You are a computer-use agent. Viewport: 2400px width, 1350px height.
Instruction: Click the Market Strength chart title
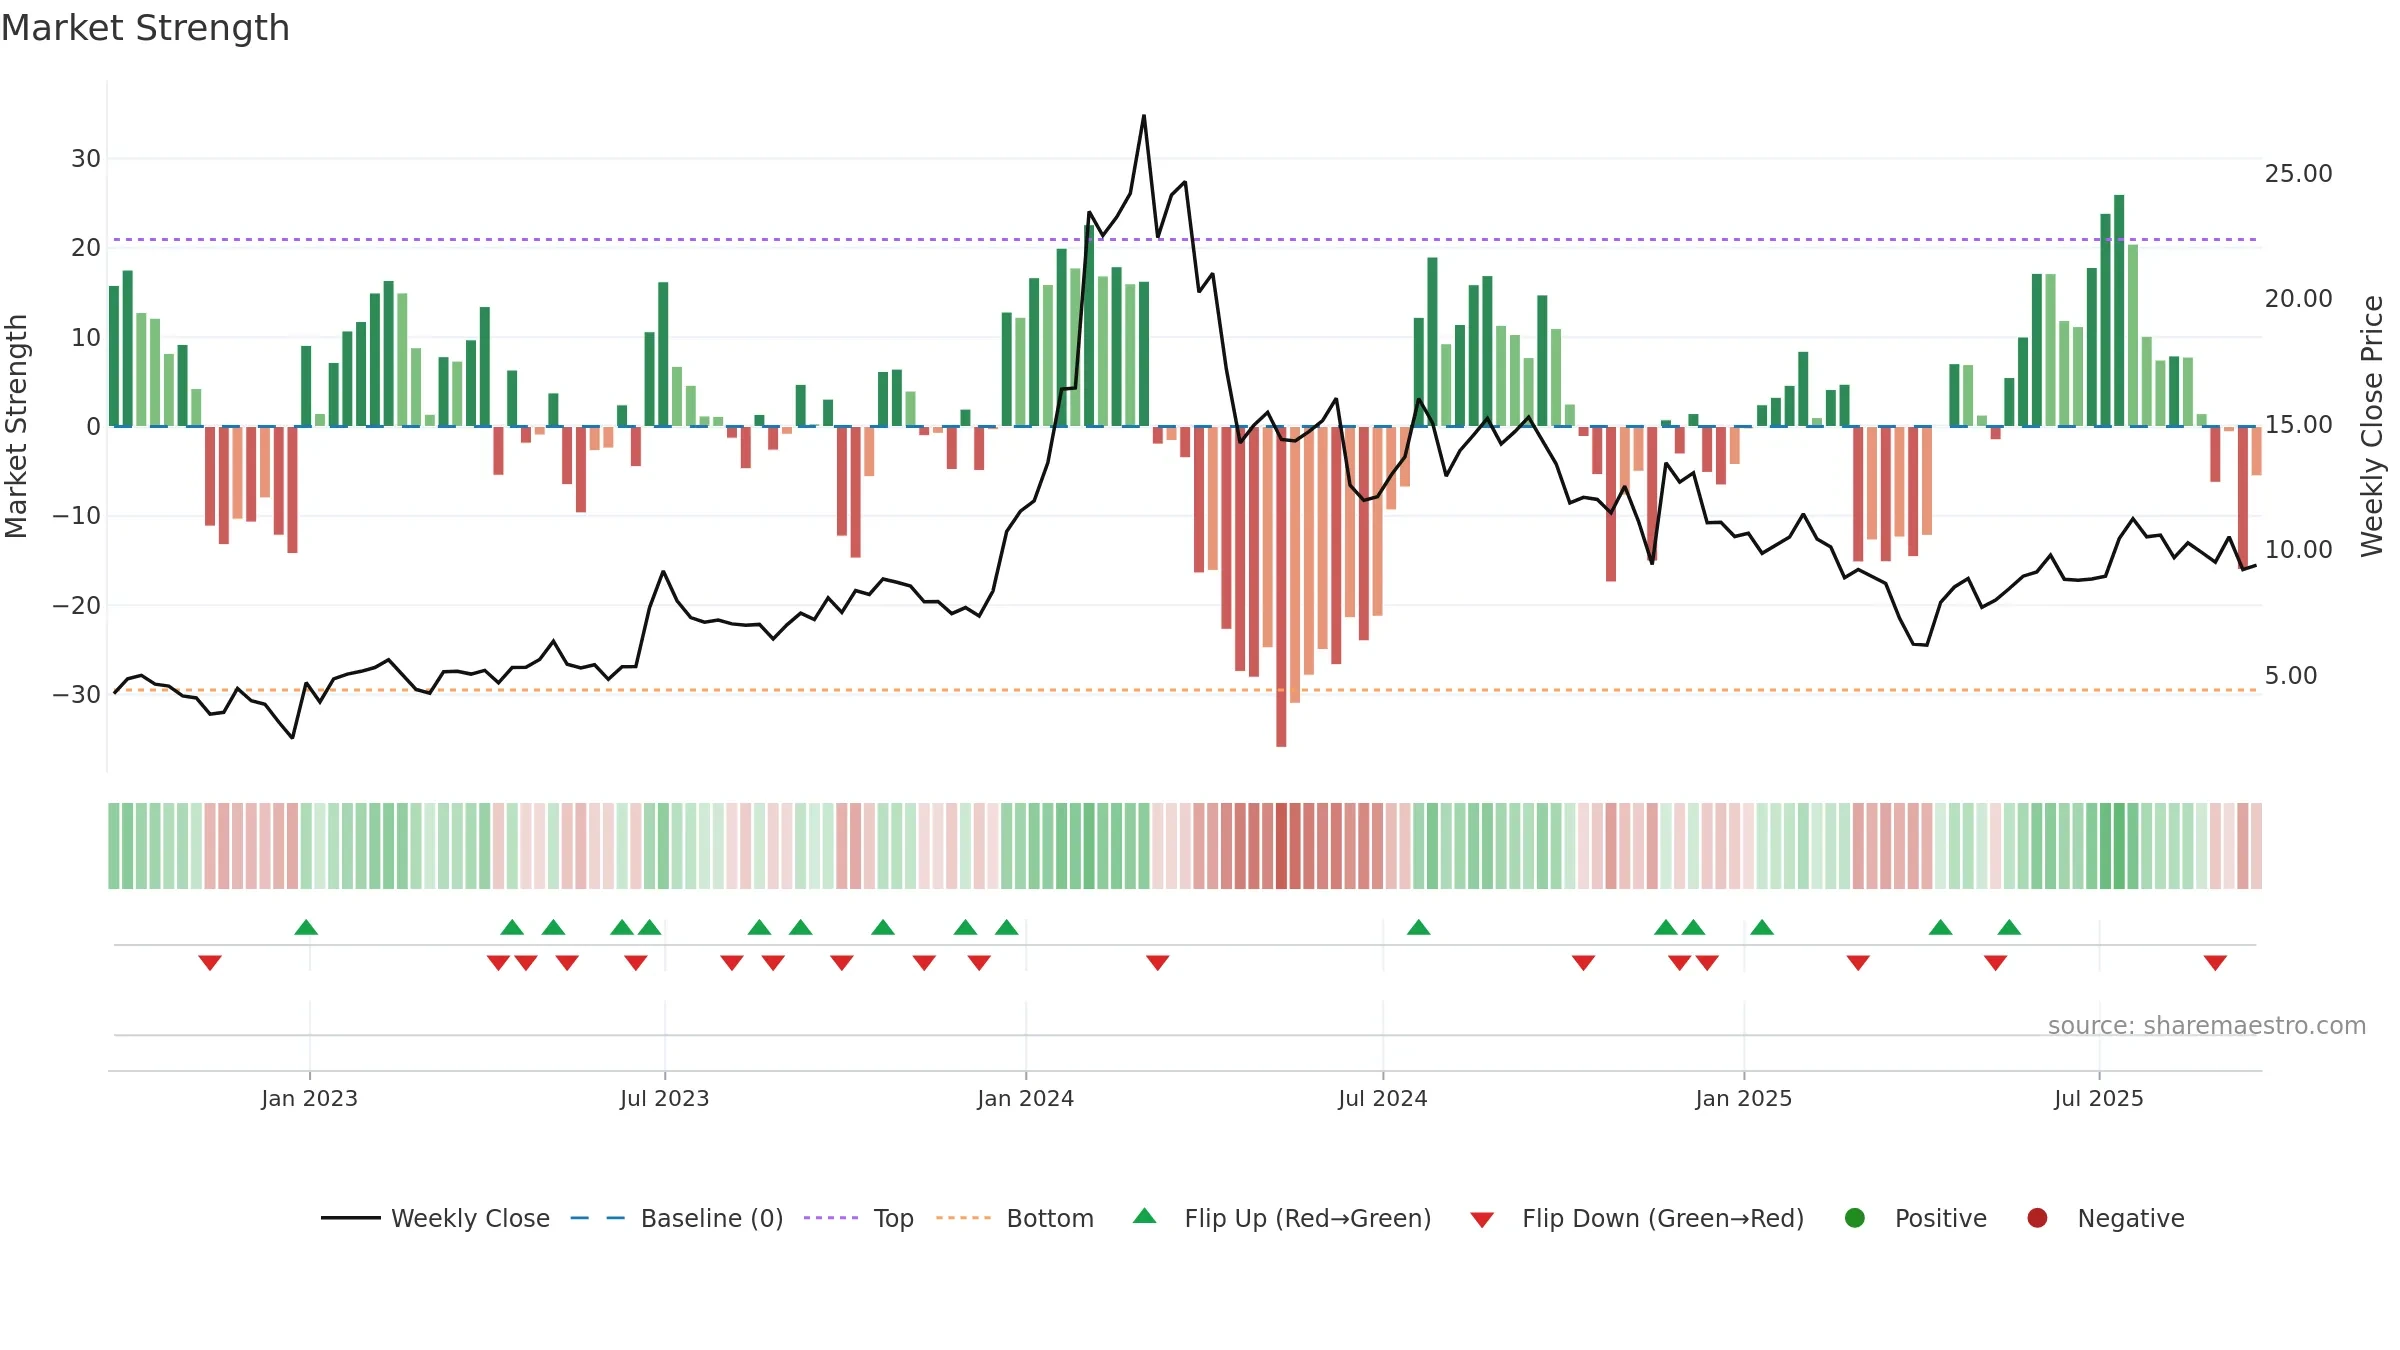[x=145, y=28]
